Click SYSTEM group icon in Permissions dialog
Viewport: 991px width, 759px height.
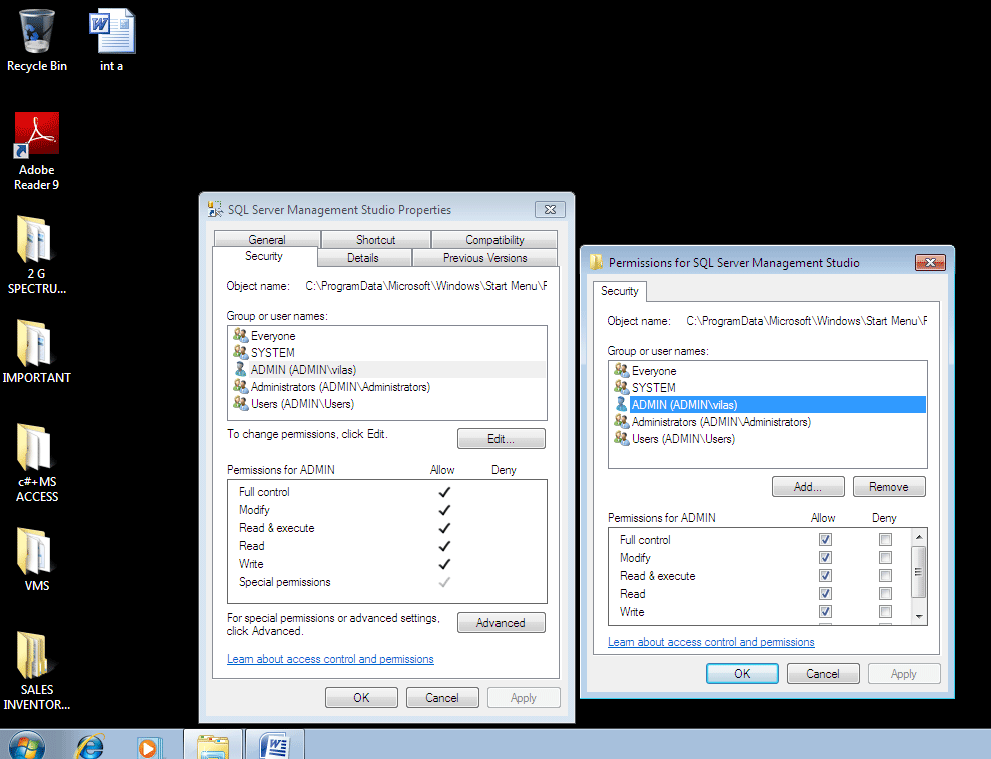621,387
